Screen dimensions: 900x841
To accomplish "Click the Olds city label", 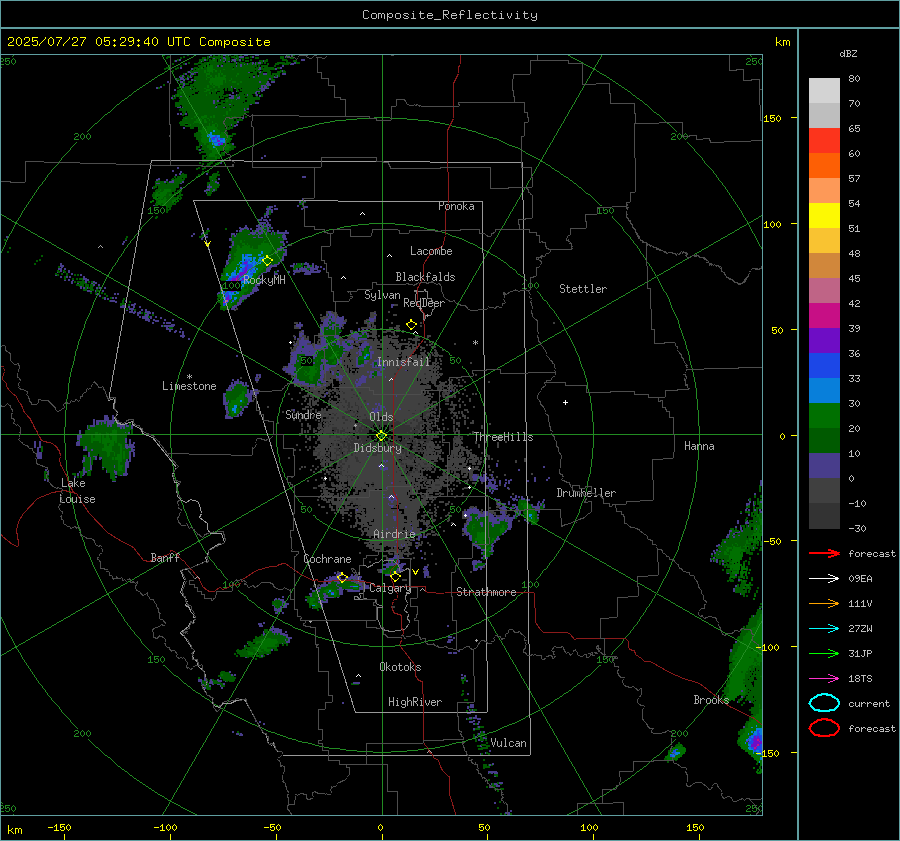I will click(x=381, y=417).
